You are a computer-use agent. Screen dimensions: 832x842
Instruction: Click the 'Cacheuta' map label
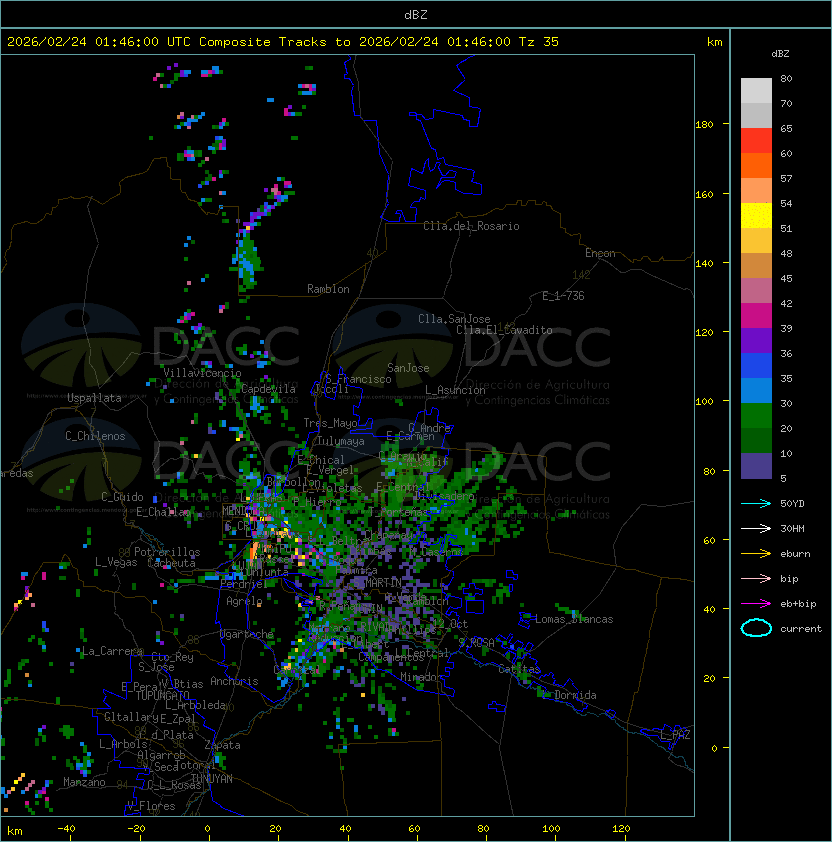(x=171, y=563)
